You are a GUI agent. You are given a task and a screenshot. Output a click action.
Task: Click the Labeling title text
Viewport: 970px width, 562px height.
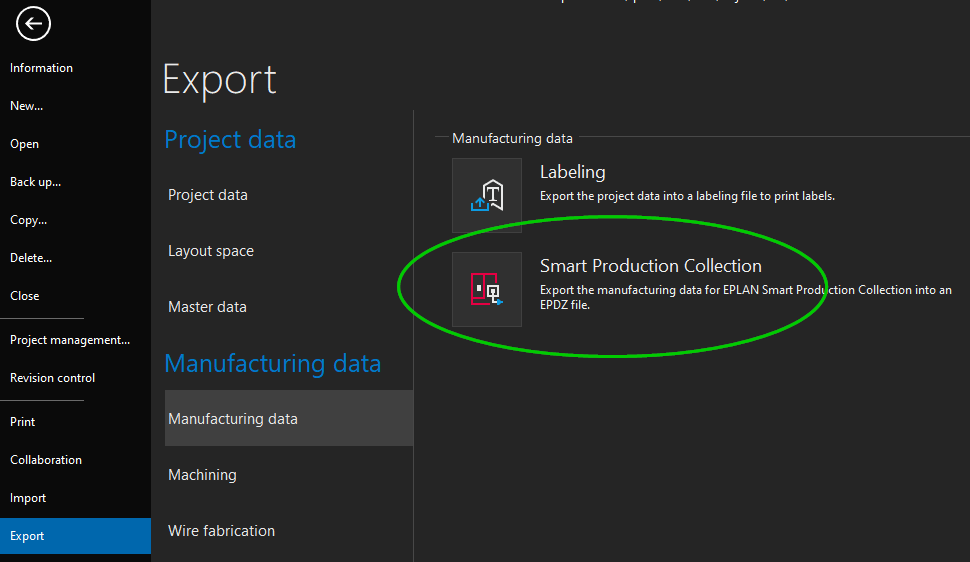pos(573,172)
